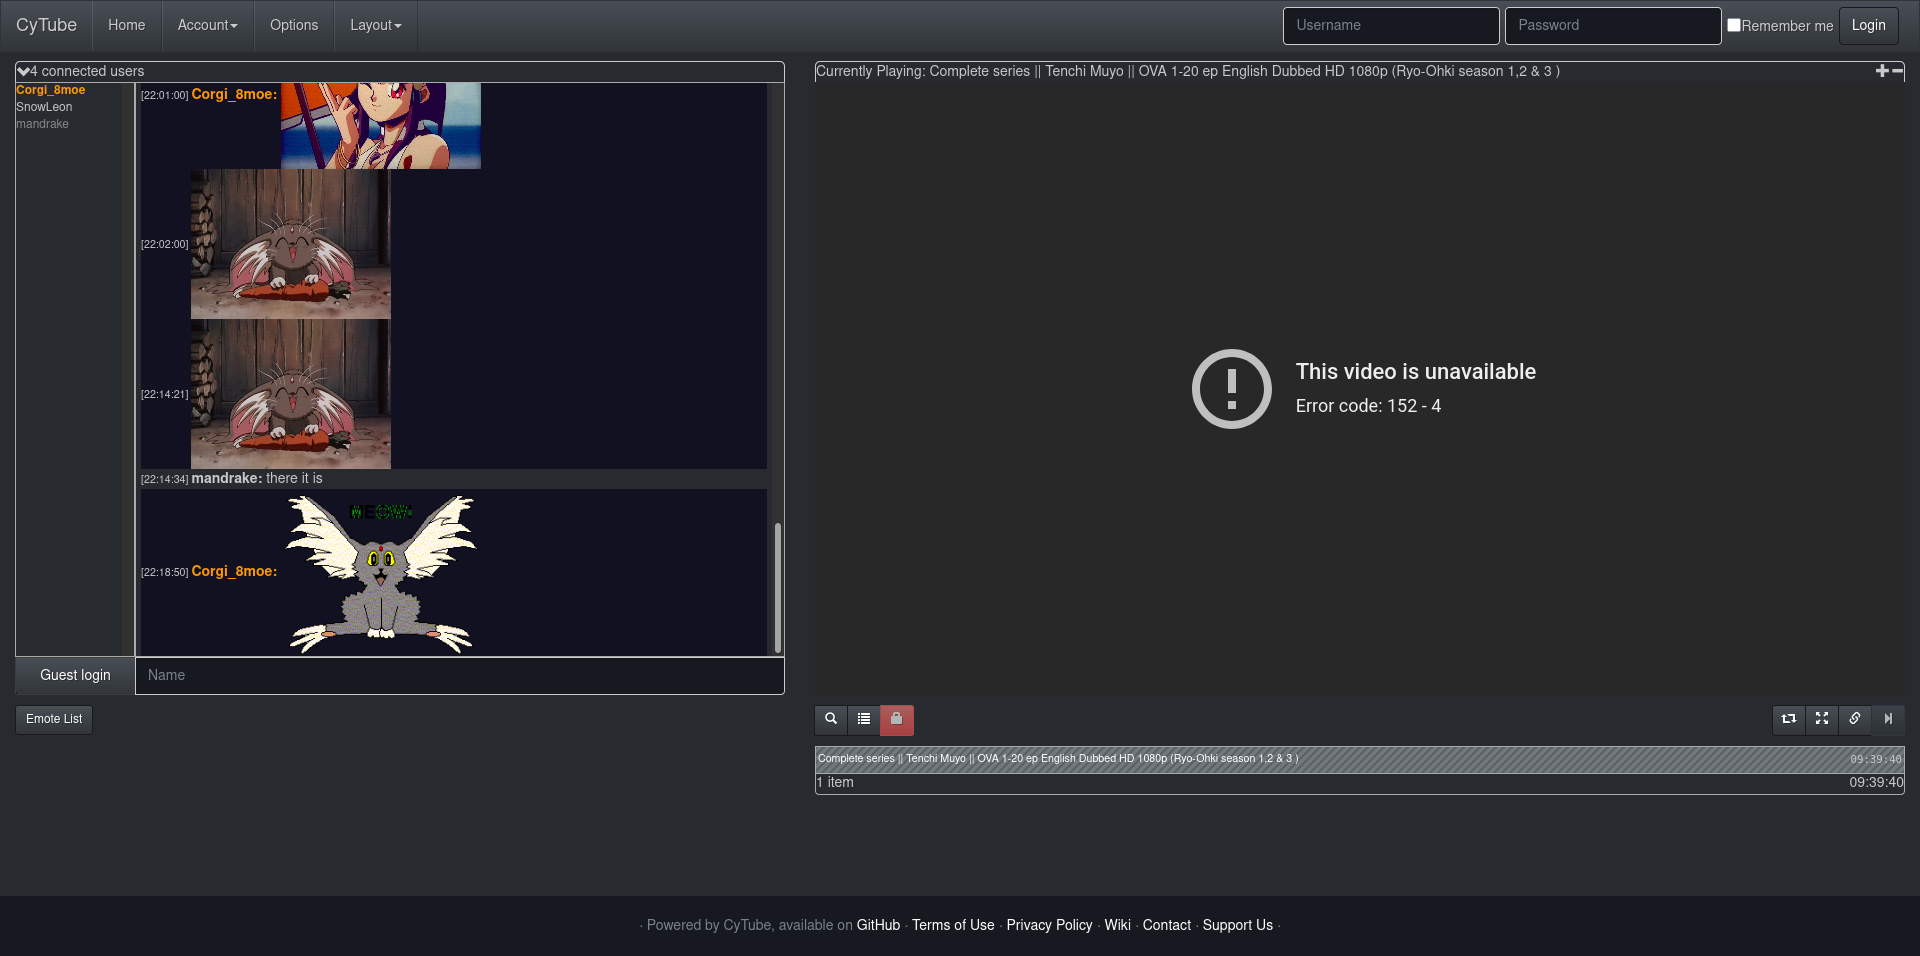Follow the GitHub footer link
1920x956 pixels.
[x=878, y=925]
